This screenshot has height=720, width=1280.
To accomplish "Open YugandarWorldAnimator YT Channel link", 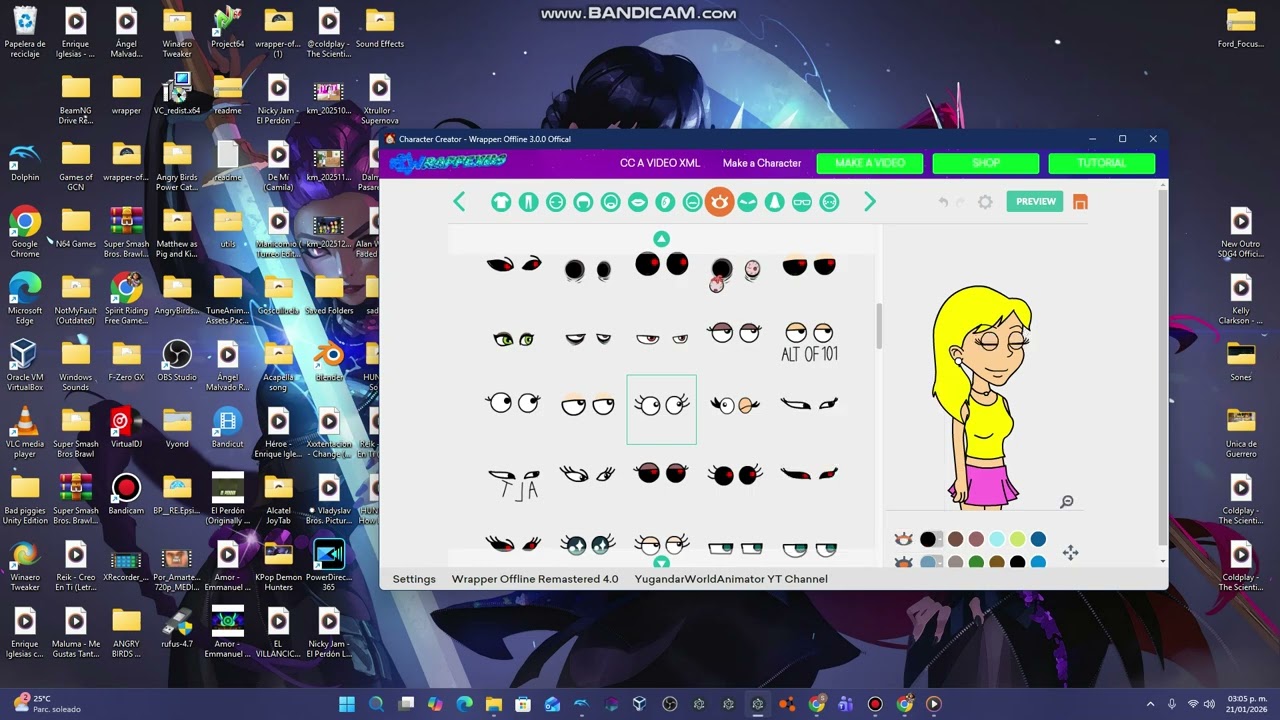I will coord(731,579).
